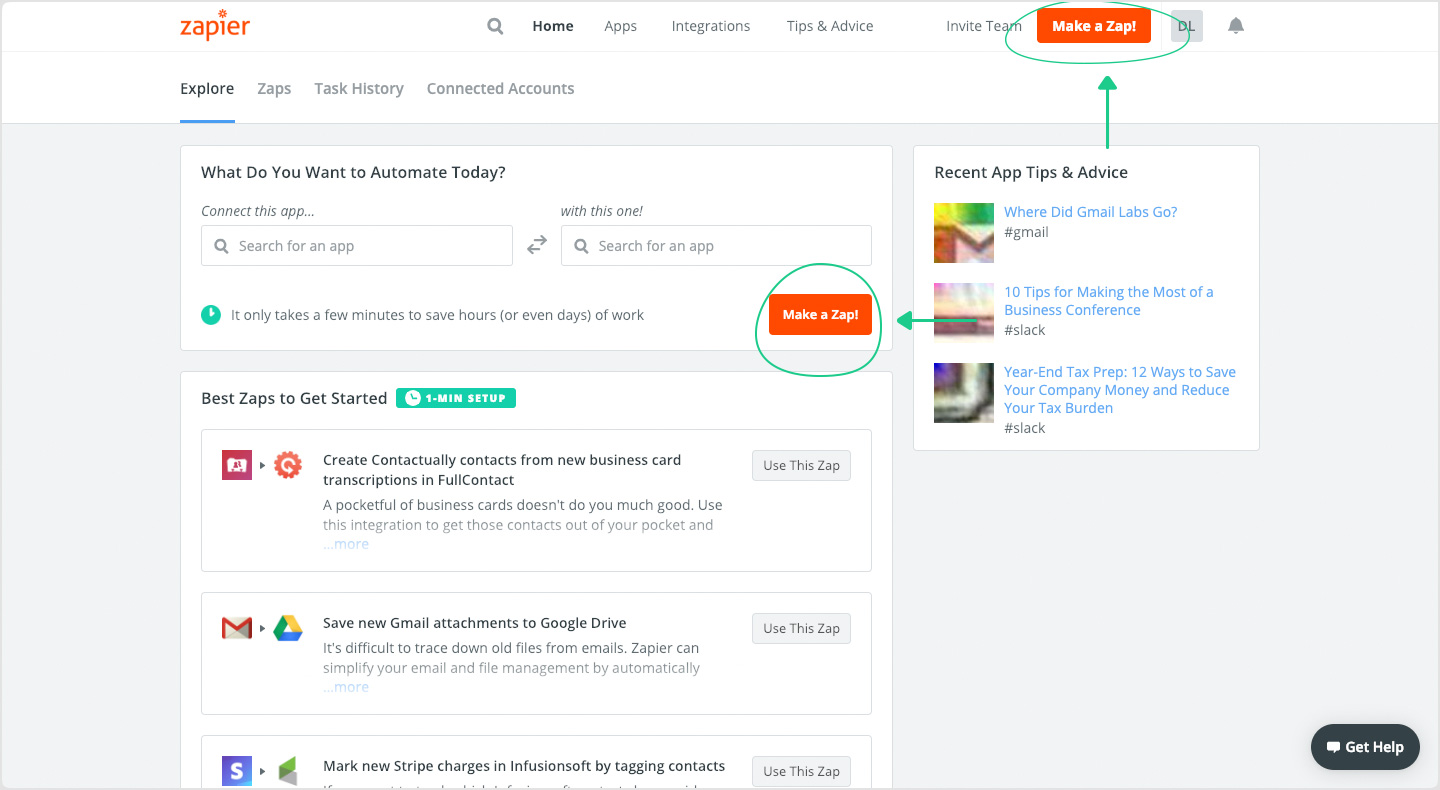This screenshot has width=1440, height=790.
Task: Open the notifications bell
Action: (x=1236, y=26)
